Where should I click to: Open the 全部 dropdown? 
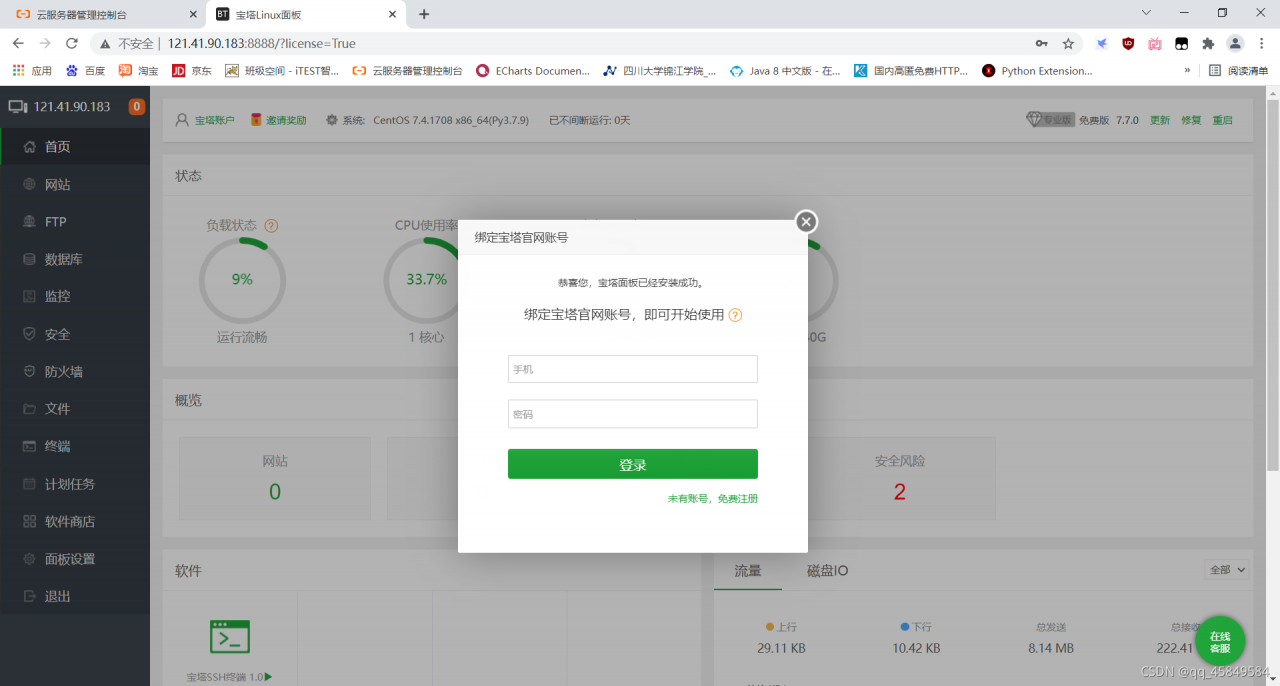point(1228,569)
